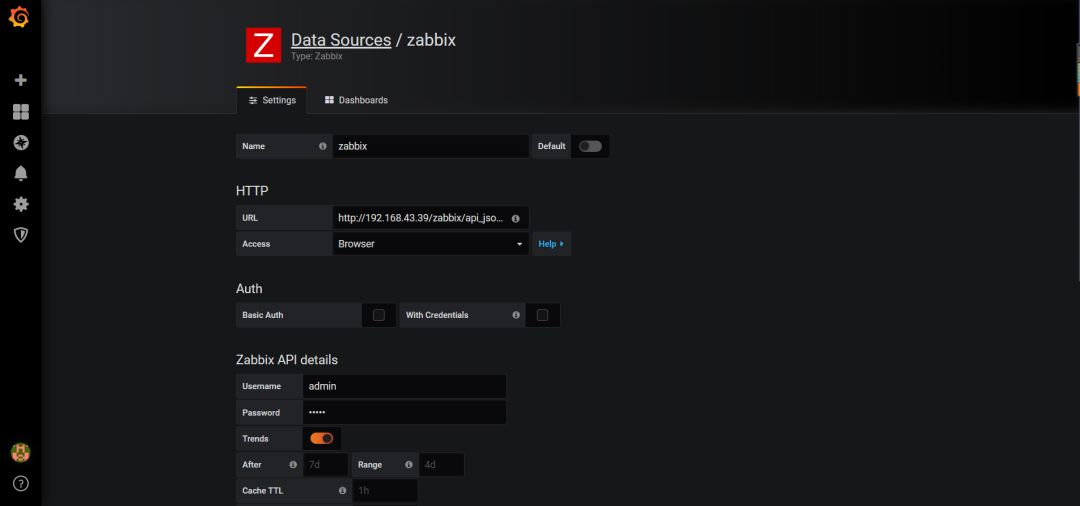This screenshot has height=506, width=1080.
Task: Open the Help question mark icon
Action: tap(21, 483)
